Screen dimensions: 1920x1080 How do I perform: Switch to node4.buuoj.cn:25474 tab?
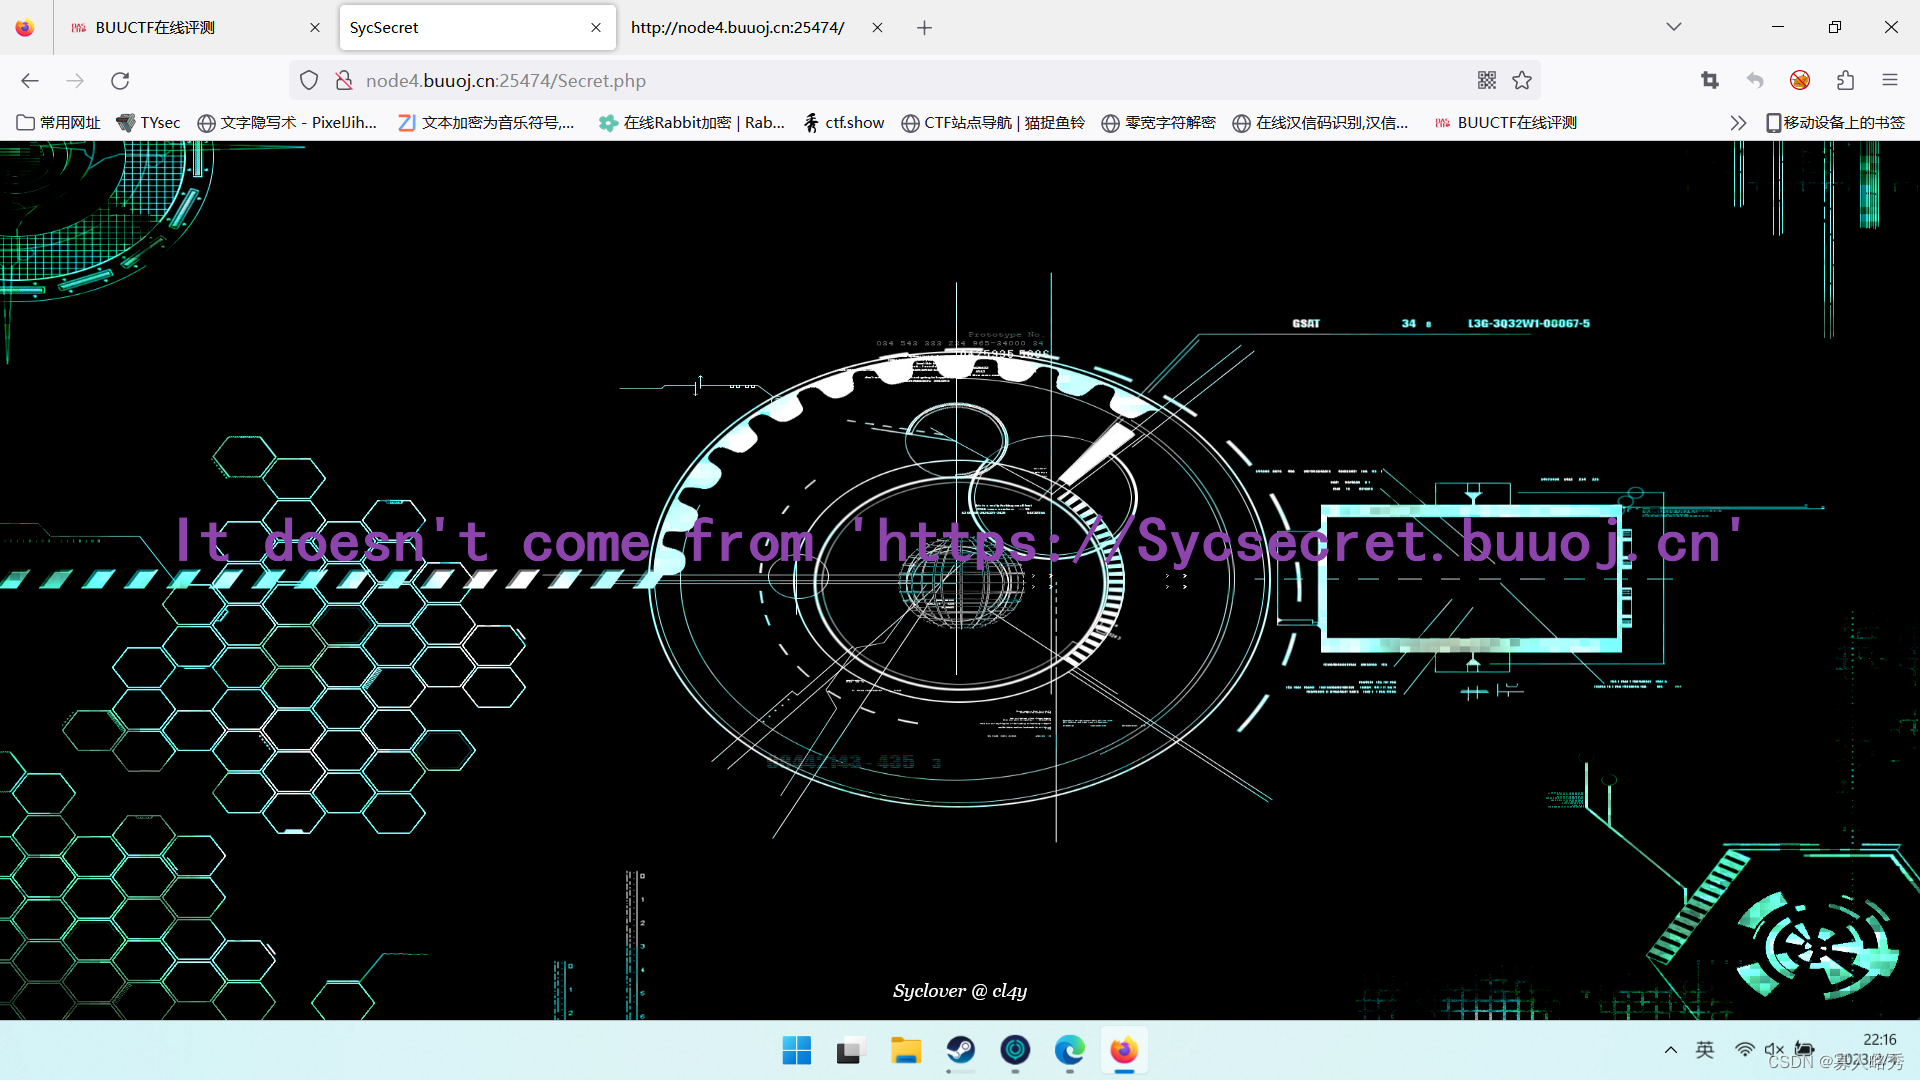coord(737,27)
